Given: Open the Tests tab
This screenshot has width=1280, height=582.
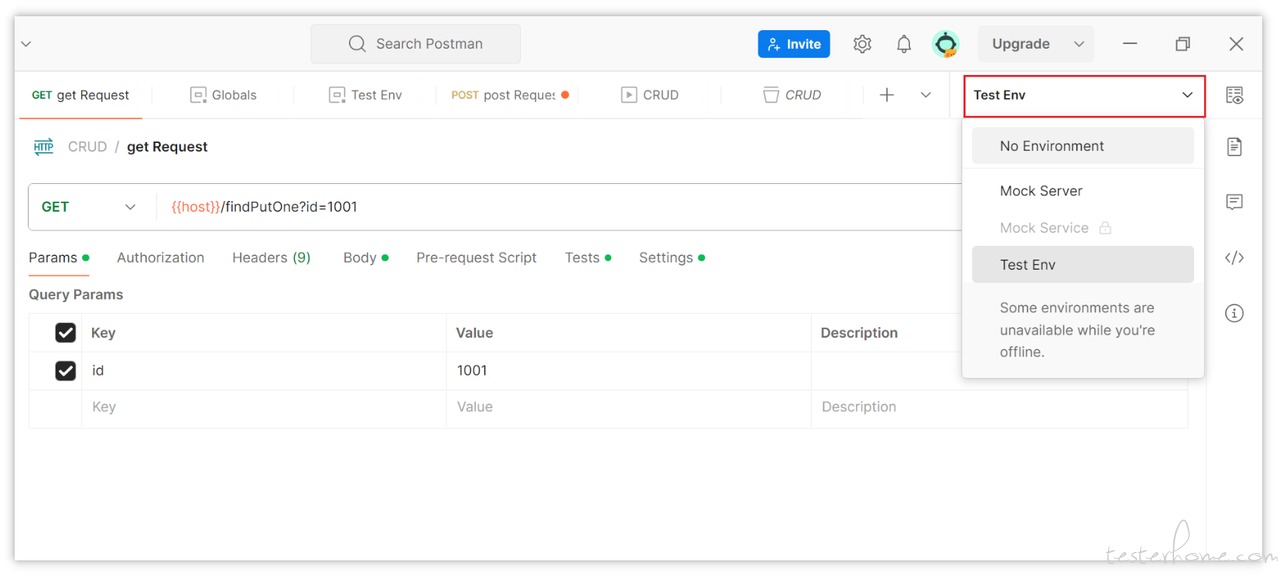Looking at the screenshot, I should 588,258.
